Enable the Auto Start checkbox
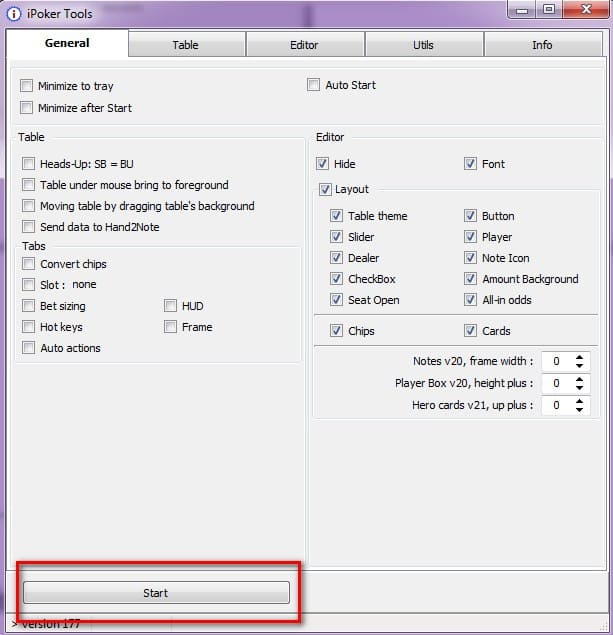This screenshot has width=613, height=635. click(313, 85)
